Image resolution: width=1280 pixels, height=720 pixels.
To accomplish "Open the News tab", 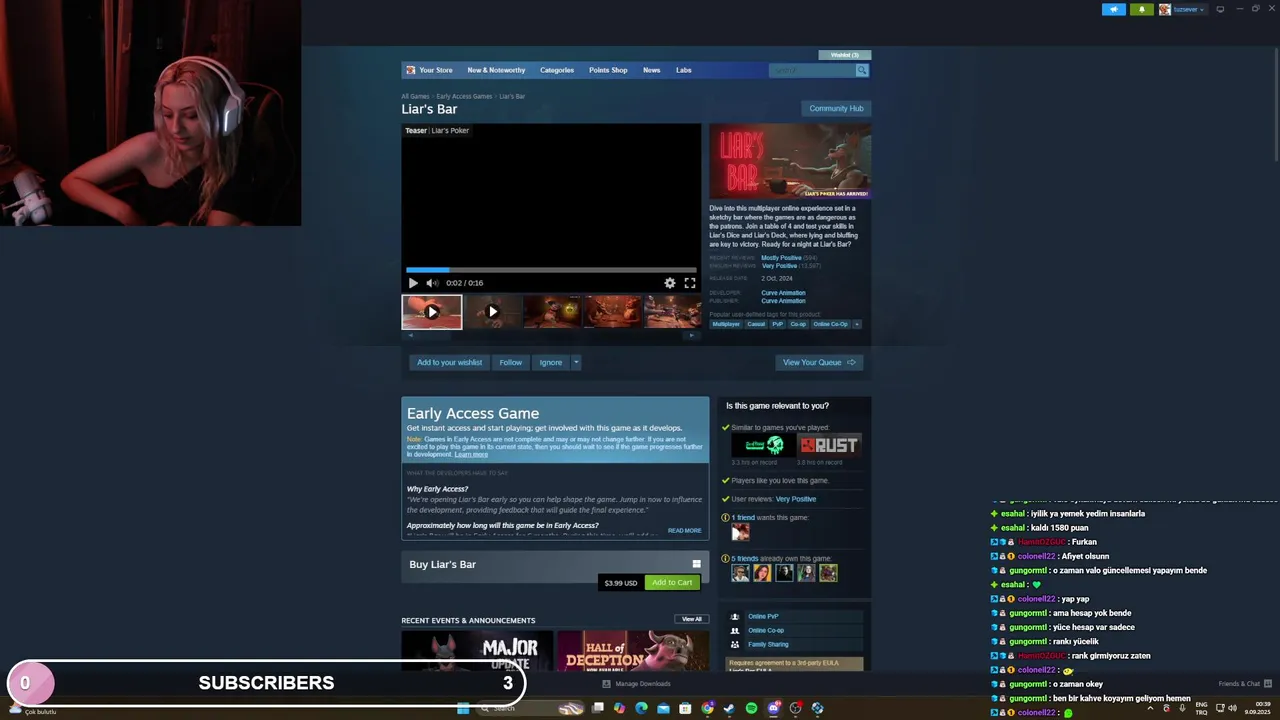I will 652,70.
